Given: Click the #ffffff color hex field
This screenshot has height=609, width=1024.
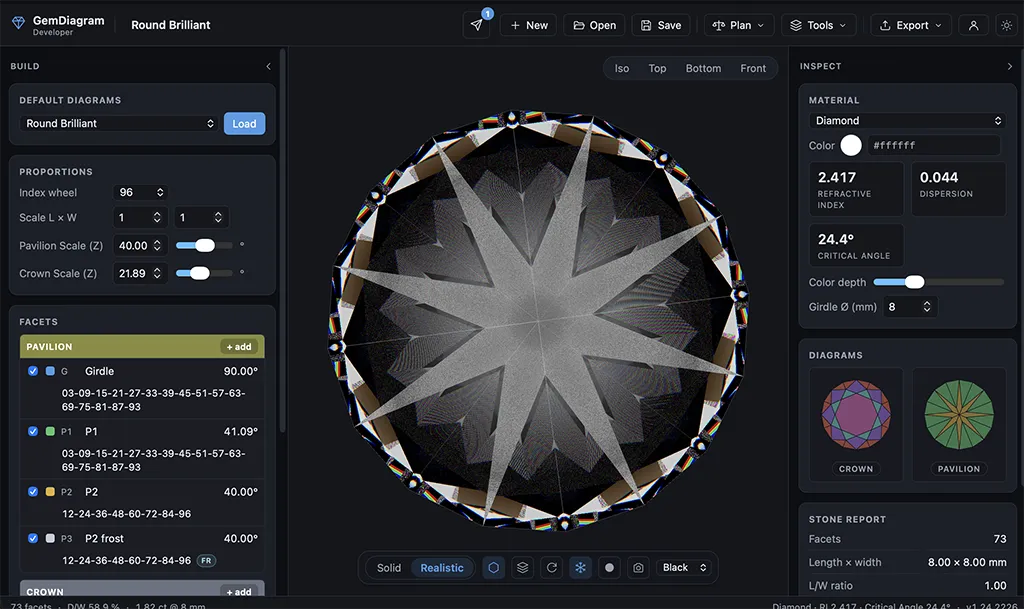Looking at the screenshot, I should pyautogui.click(x=934, y=145).
